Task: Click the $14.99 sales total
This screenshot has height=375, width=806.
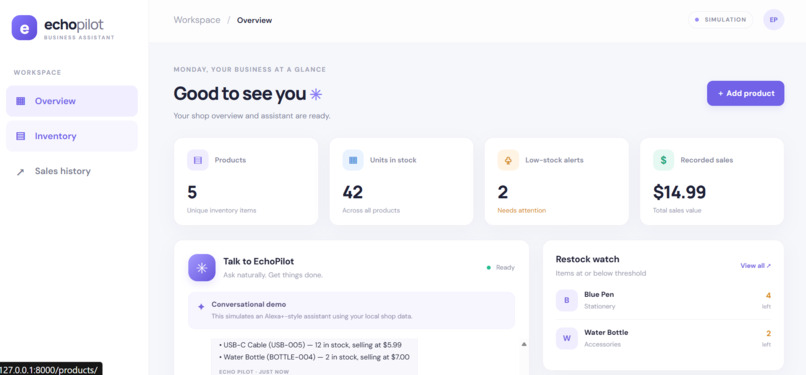Action: (x=680, y=193)
